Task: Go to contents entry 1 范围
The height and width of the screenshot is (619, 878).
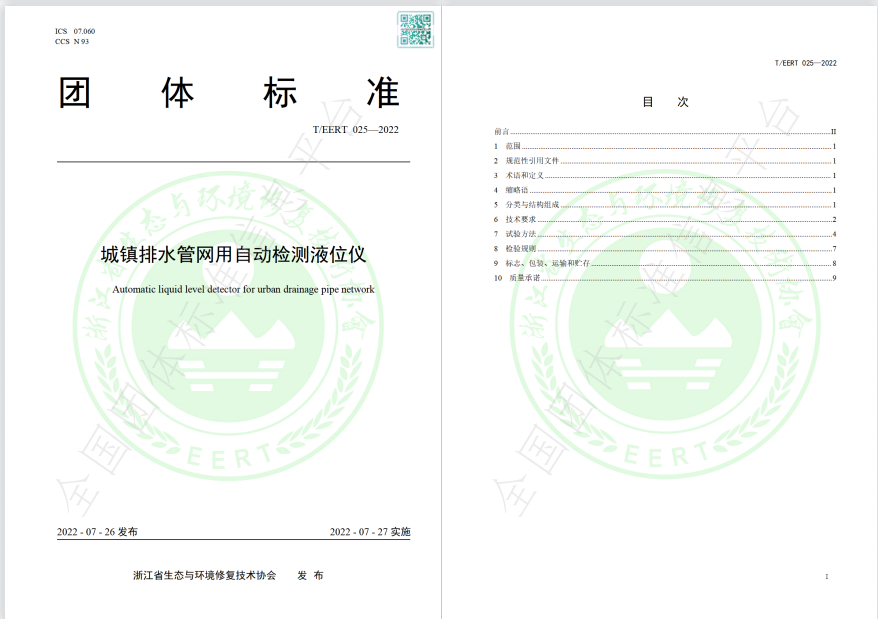Action: 665,146
